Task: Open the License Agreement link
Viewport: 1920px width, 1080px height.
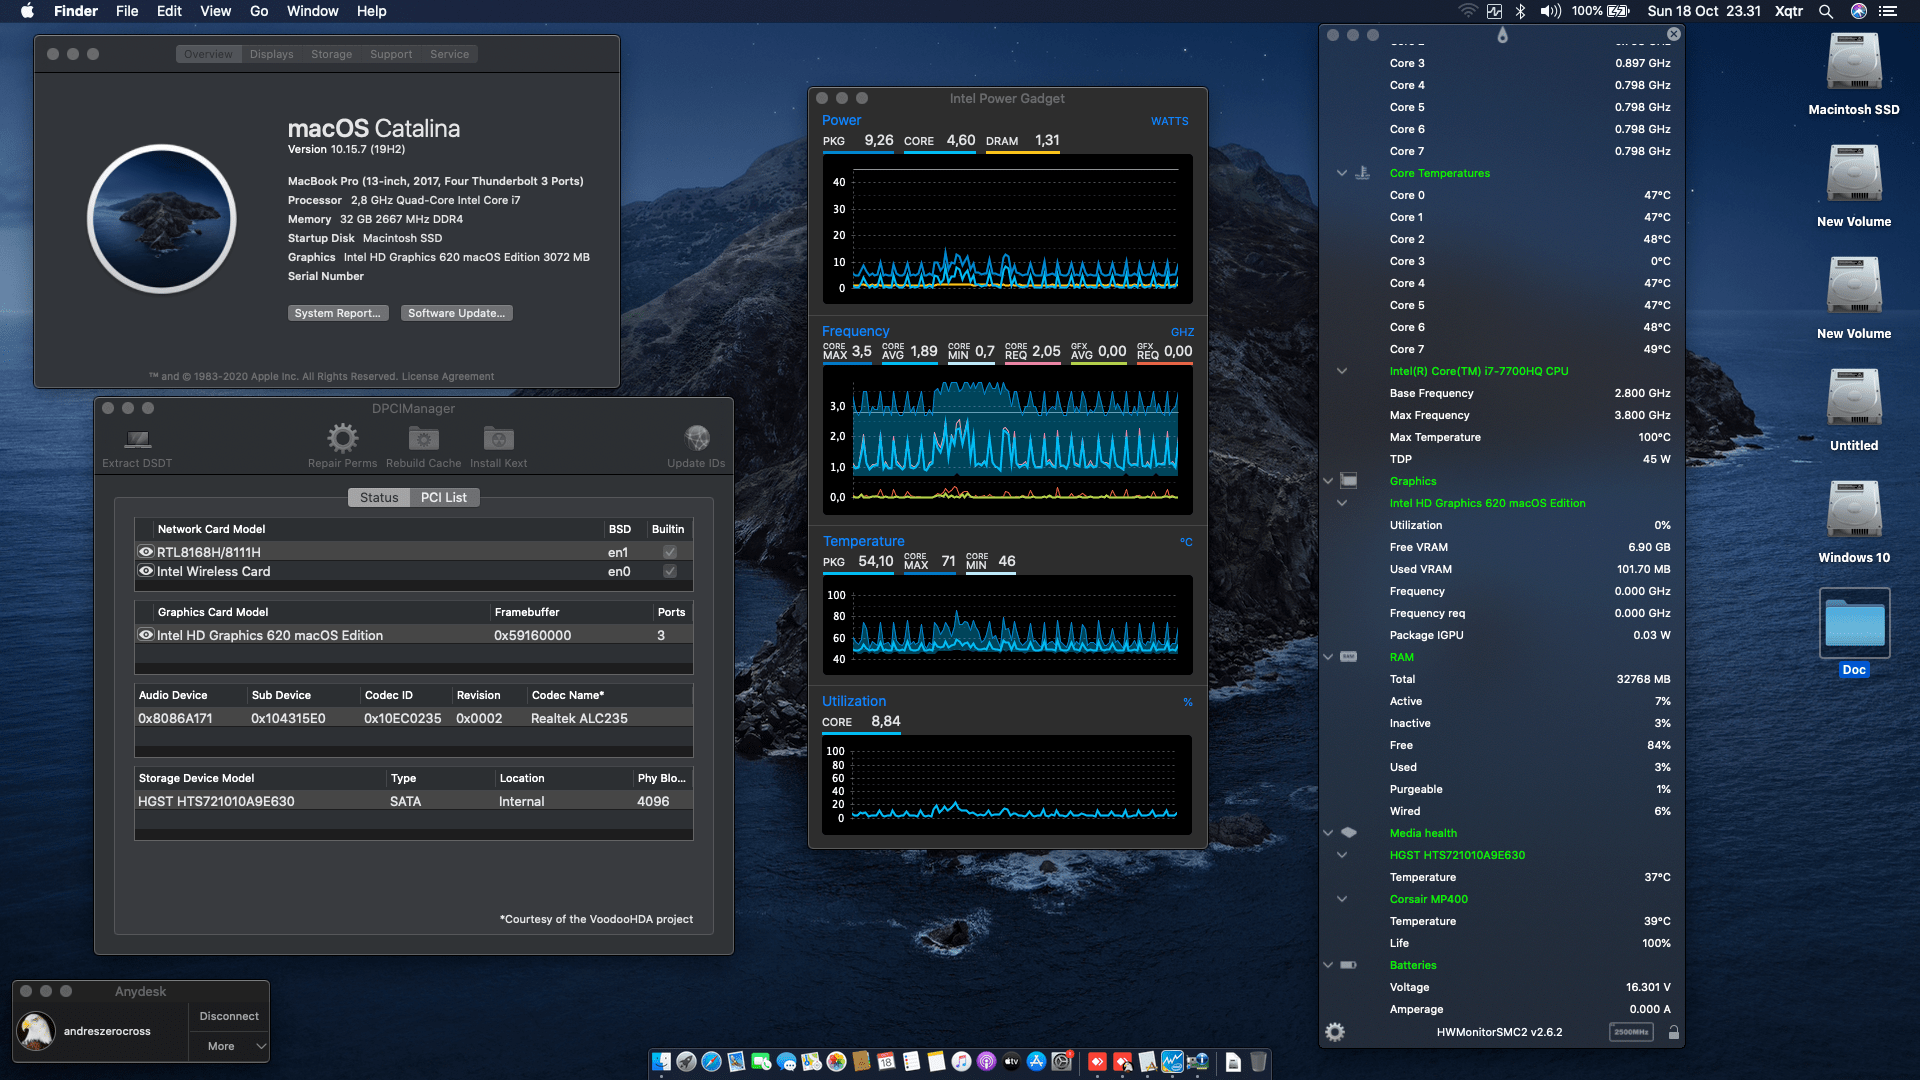Action: click(448, 376)
